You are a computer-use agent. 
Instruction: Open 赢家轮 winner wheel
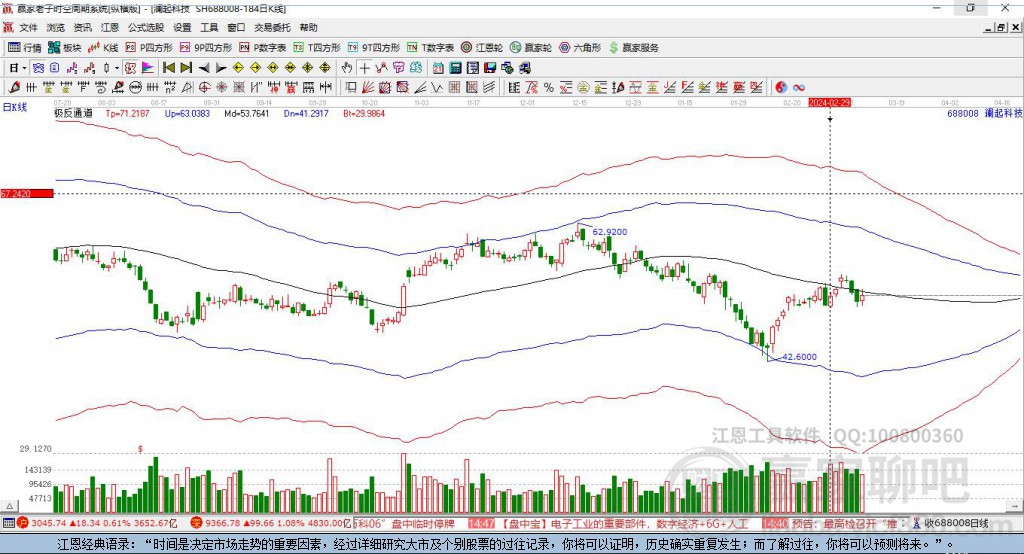(531, 48)
